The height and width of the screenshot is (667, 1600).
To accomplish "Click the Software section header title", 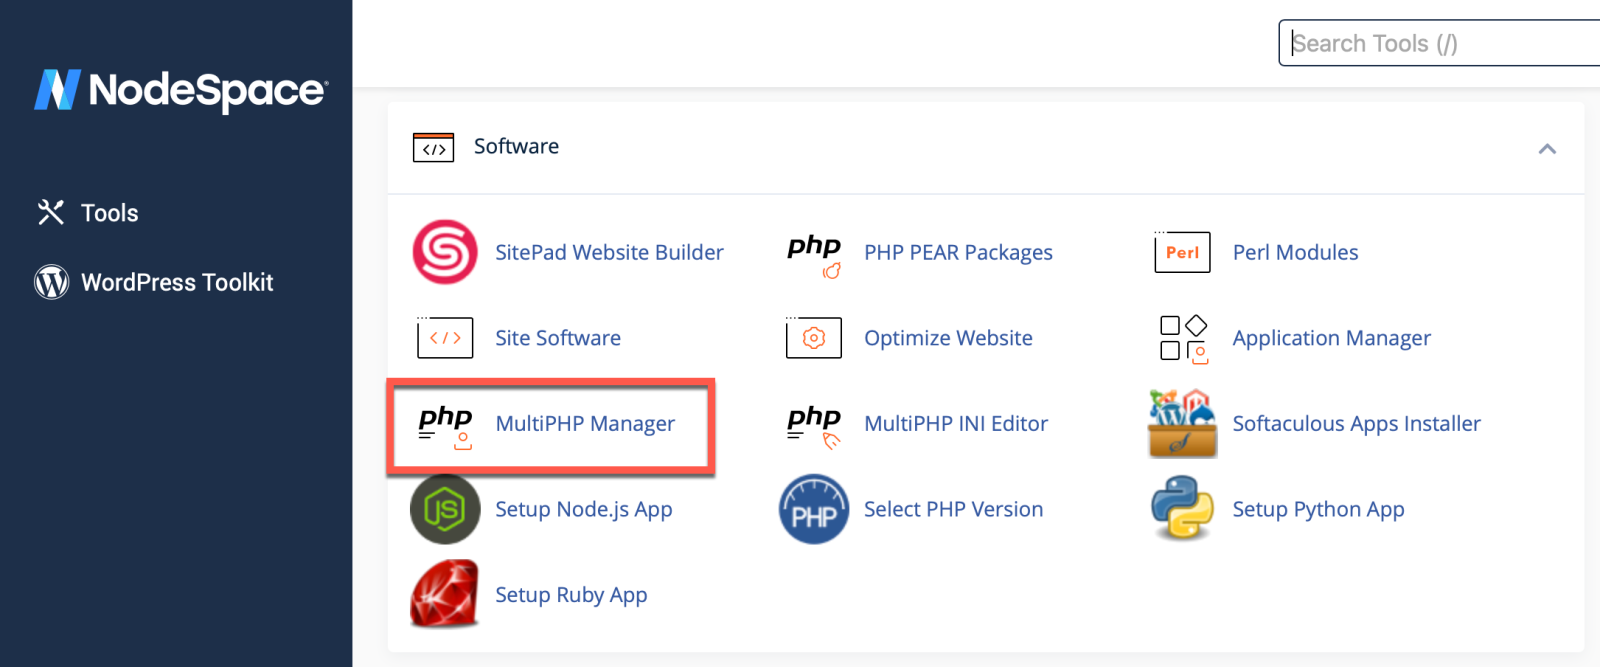I will tap(516, 146).
